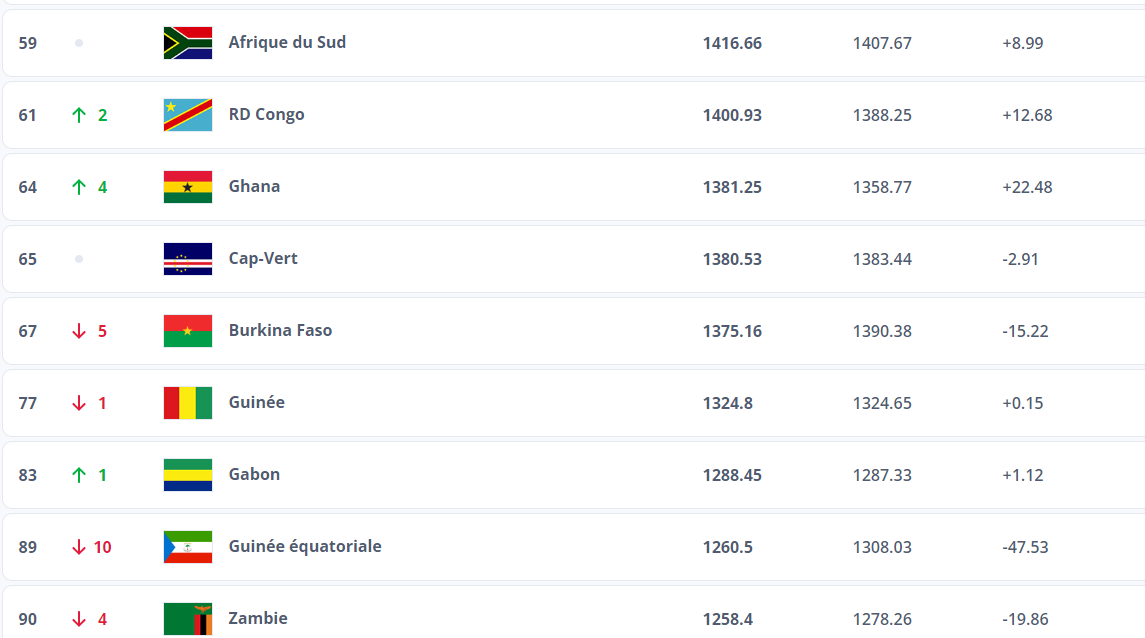The image size is (1145, 638).
Task: Open the Gabon team link
Action: coord(254,475)
